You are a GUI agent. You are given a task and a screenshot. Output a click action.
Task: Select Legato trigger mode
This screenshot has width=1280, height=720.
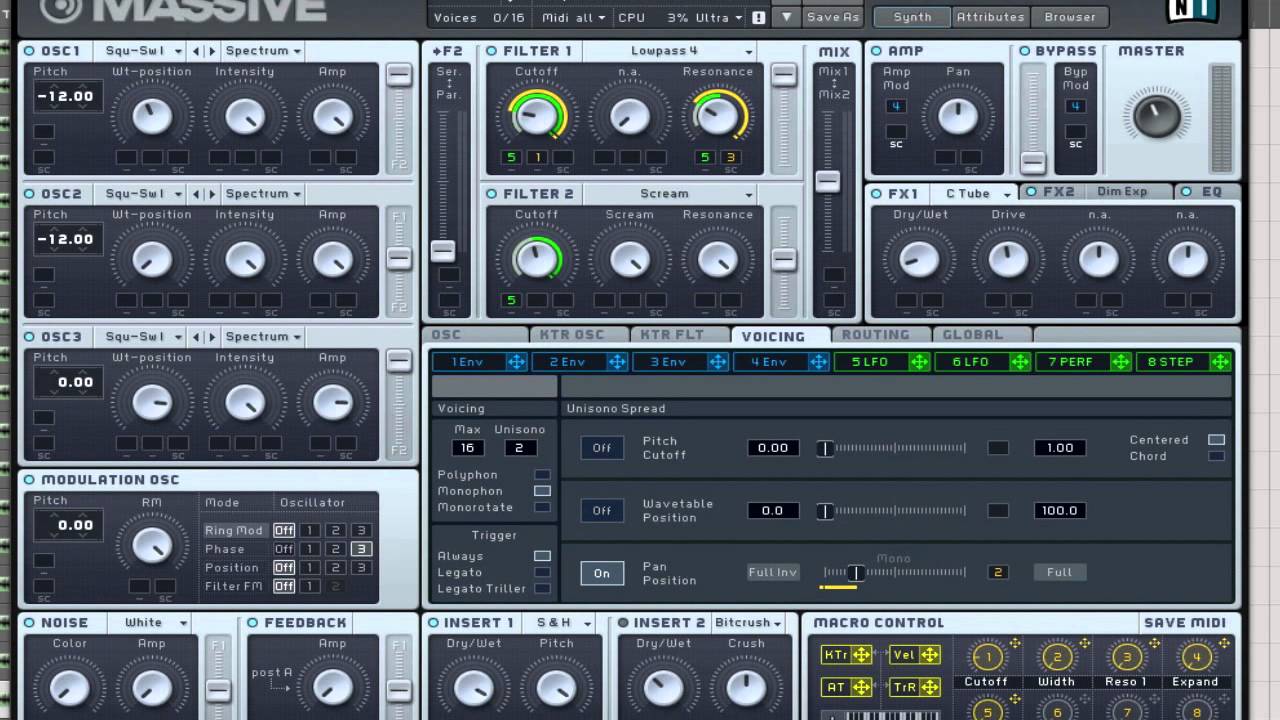pyautogui.click(x=542, y=572)
